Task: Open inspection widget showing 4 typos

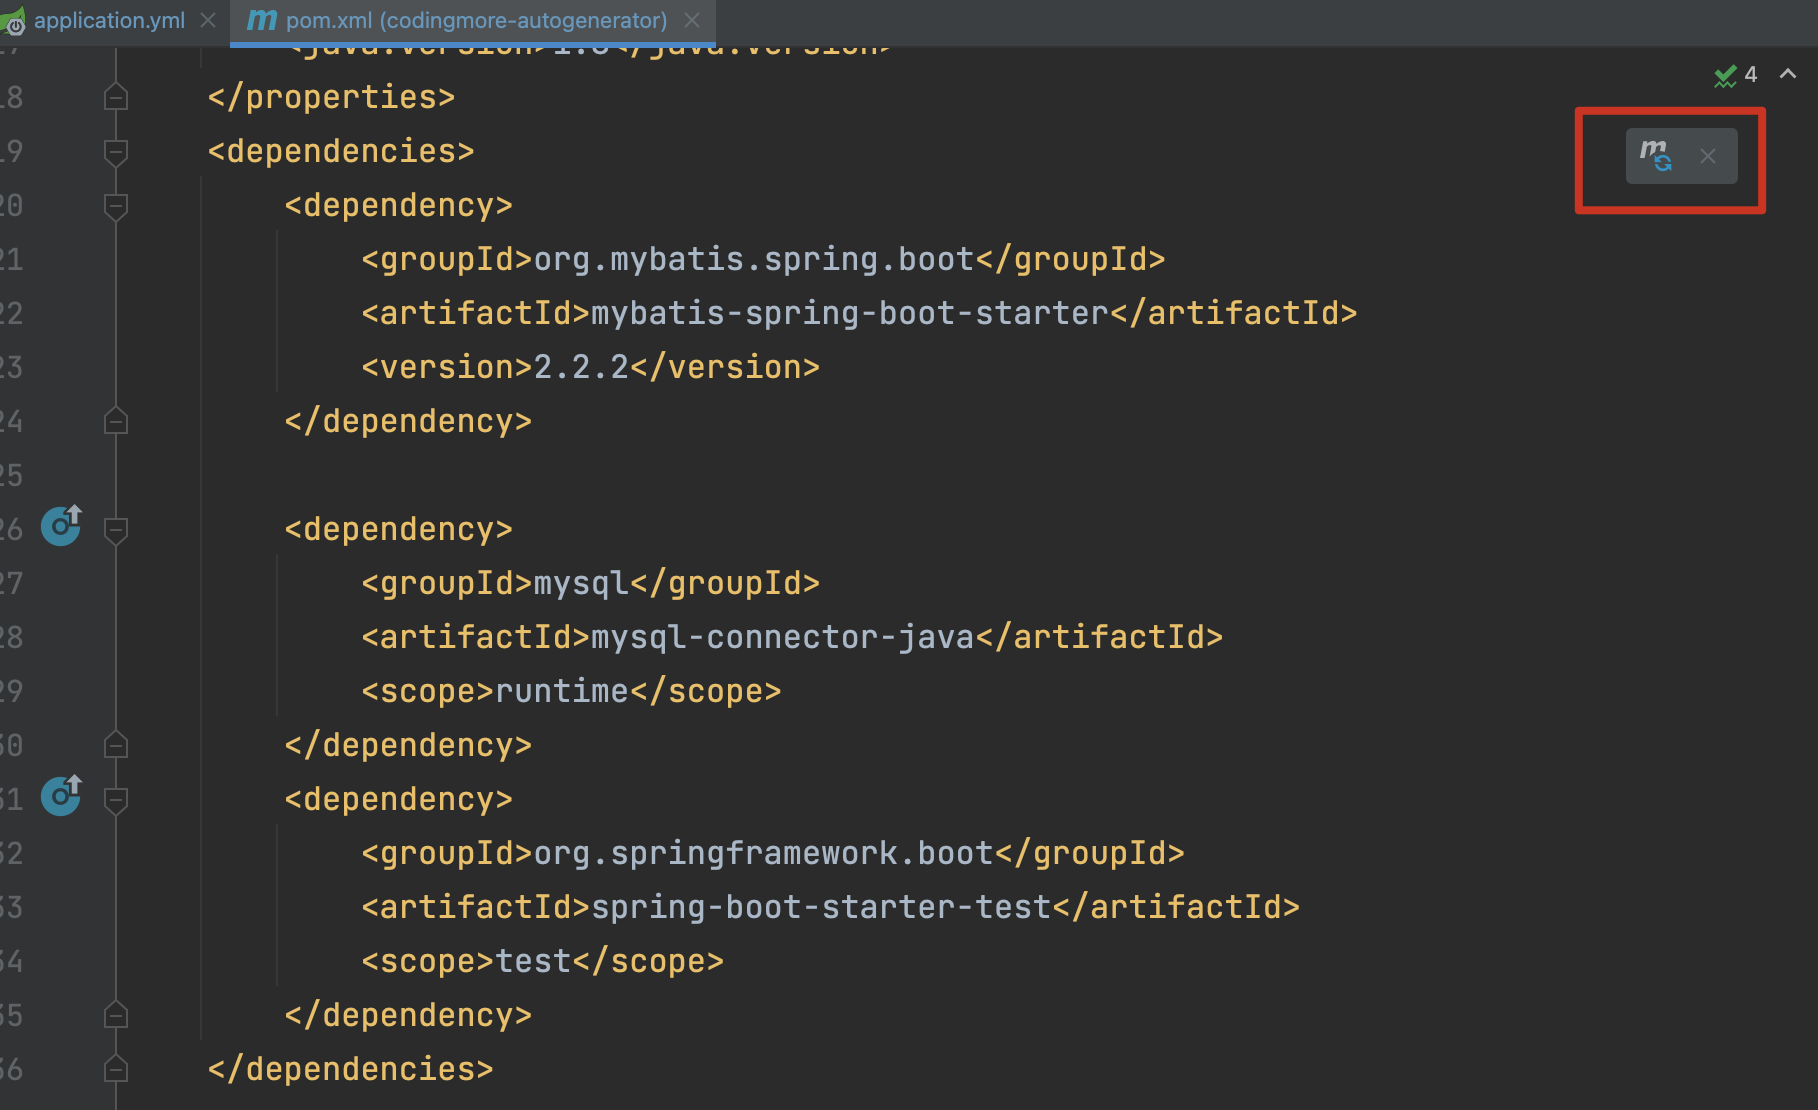Action: click(1736, 75)
